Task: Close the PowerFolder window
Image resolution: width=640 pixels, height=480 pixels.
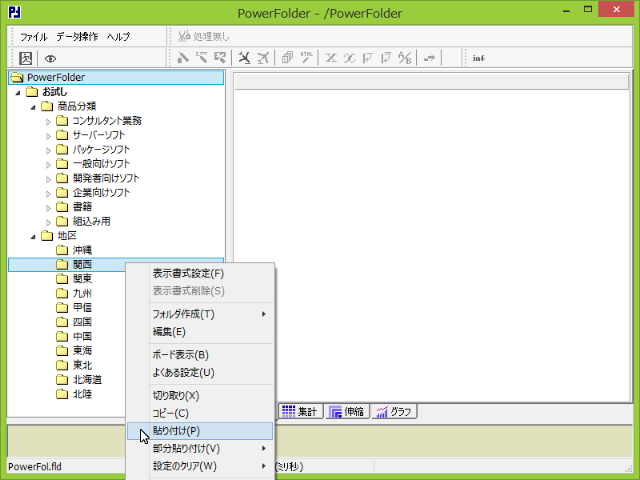Action: click(616, 9)
